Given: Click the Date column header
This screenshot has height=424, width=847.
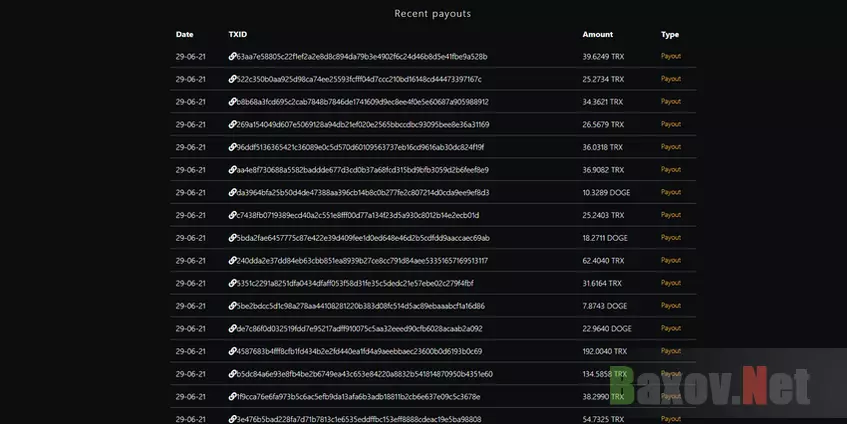Looking at the screenshot, I should coord(184,34).
